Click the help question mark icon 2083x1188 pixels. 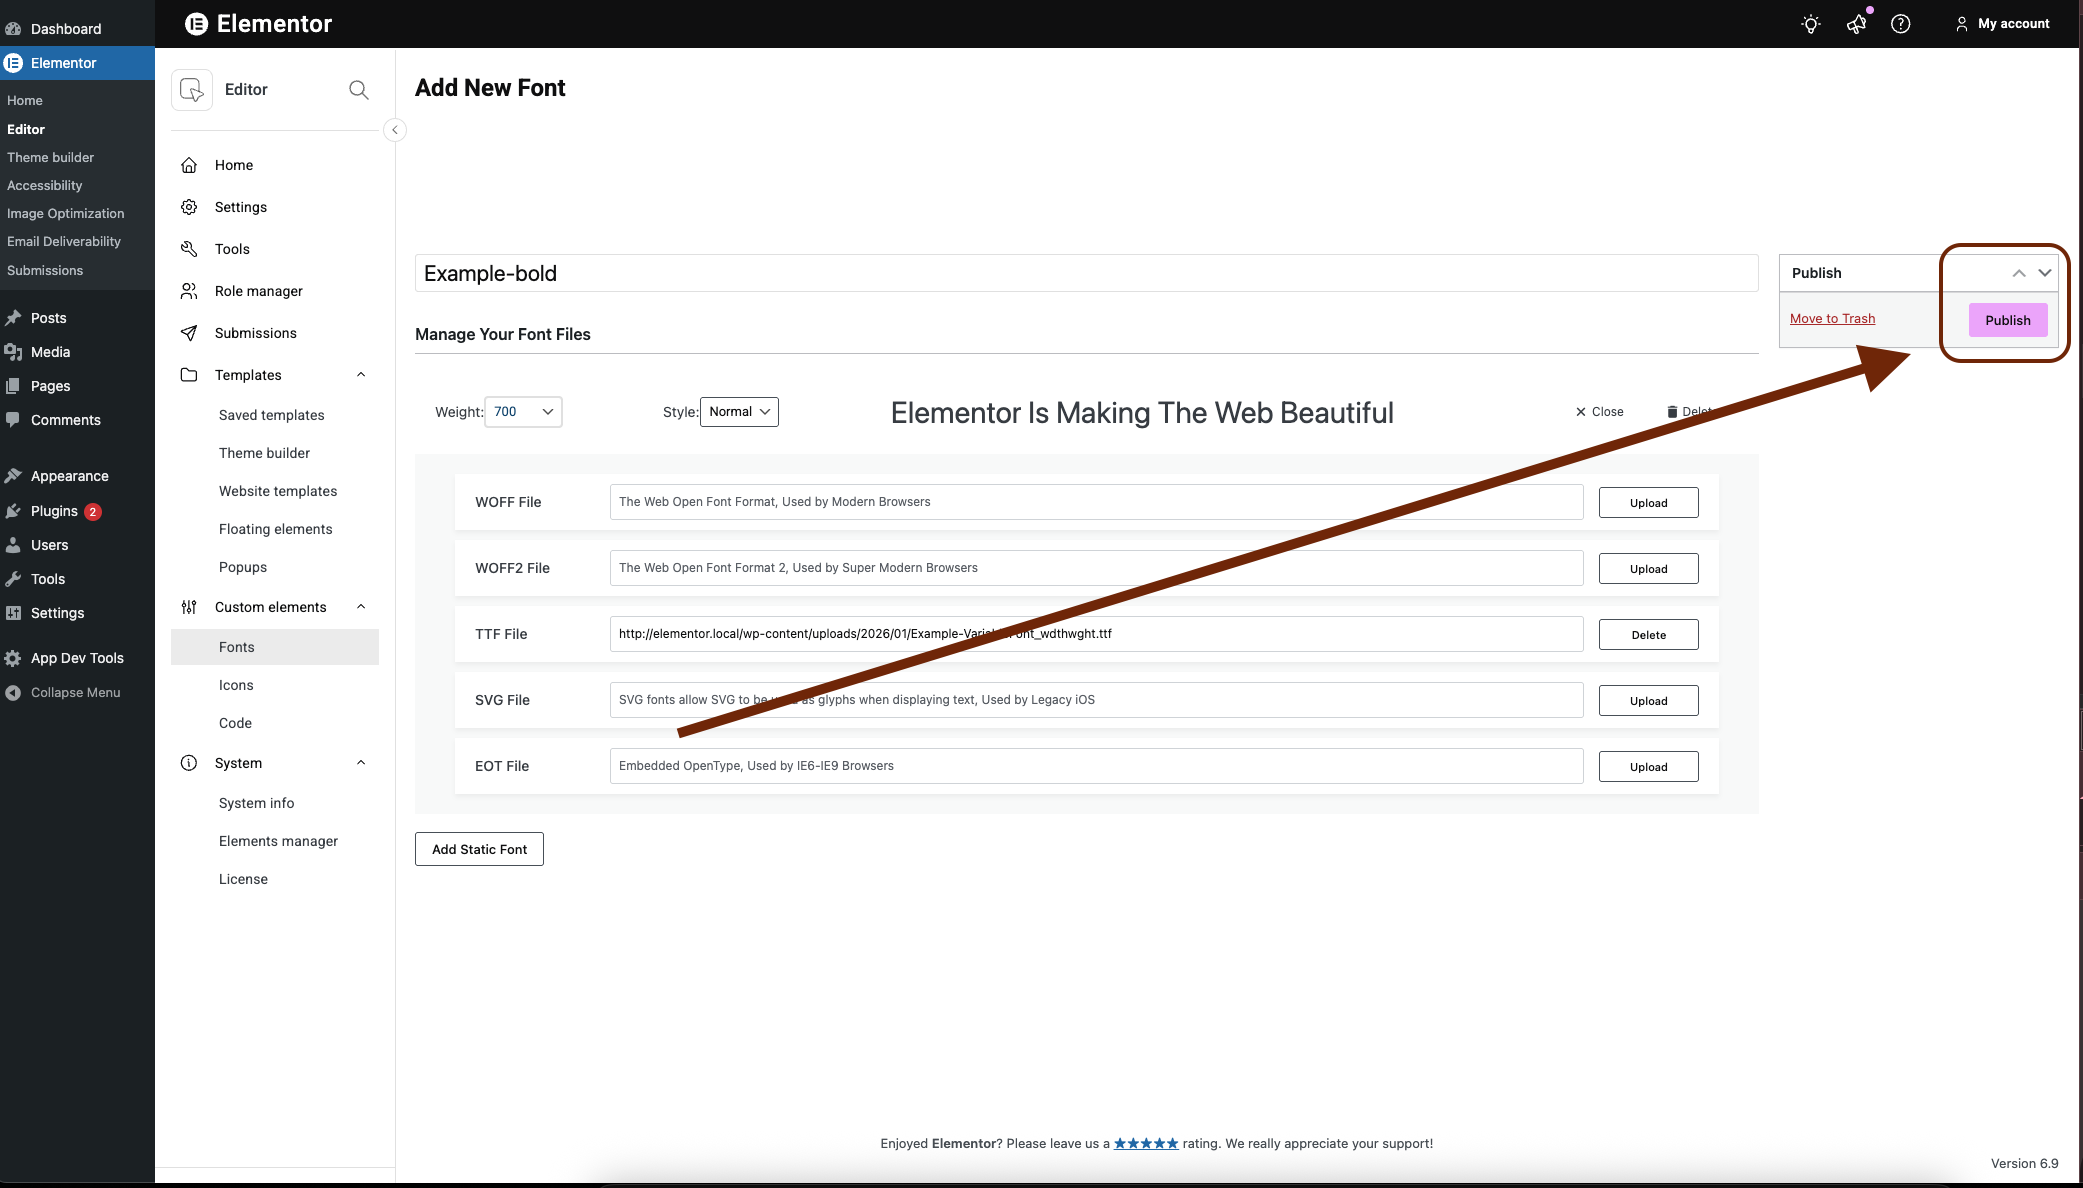pyautogui.click(x=1900, y=24)
